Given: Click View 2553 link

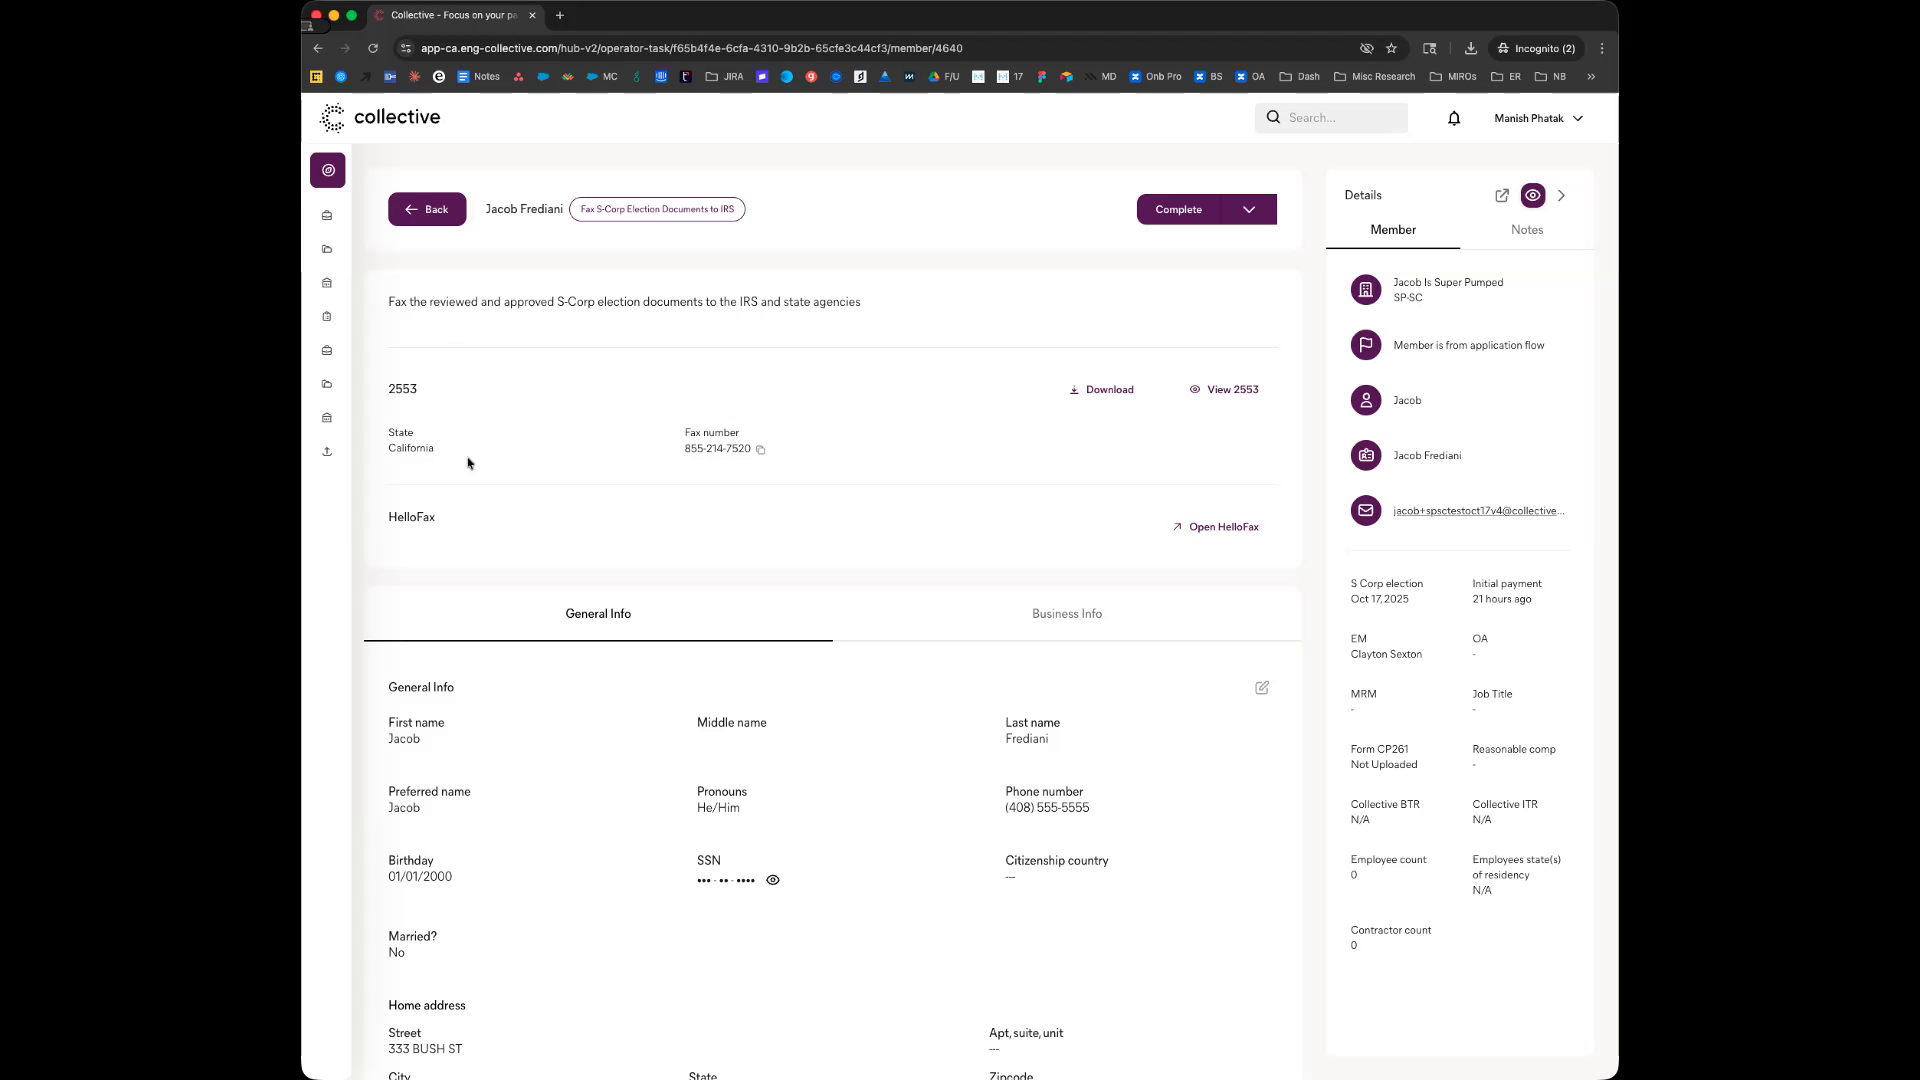Looking at the screenshot, I should click(1224, 390).
